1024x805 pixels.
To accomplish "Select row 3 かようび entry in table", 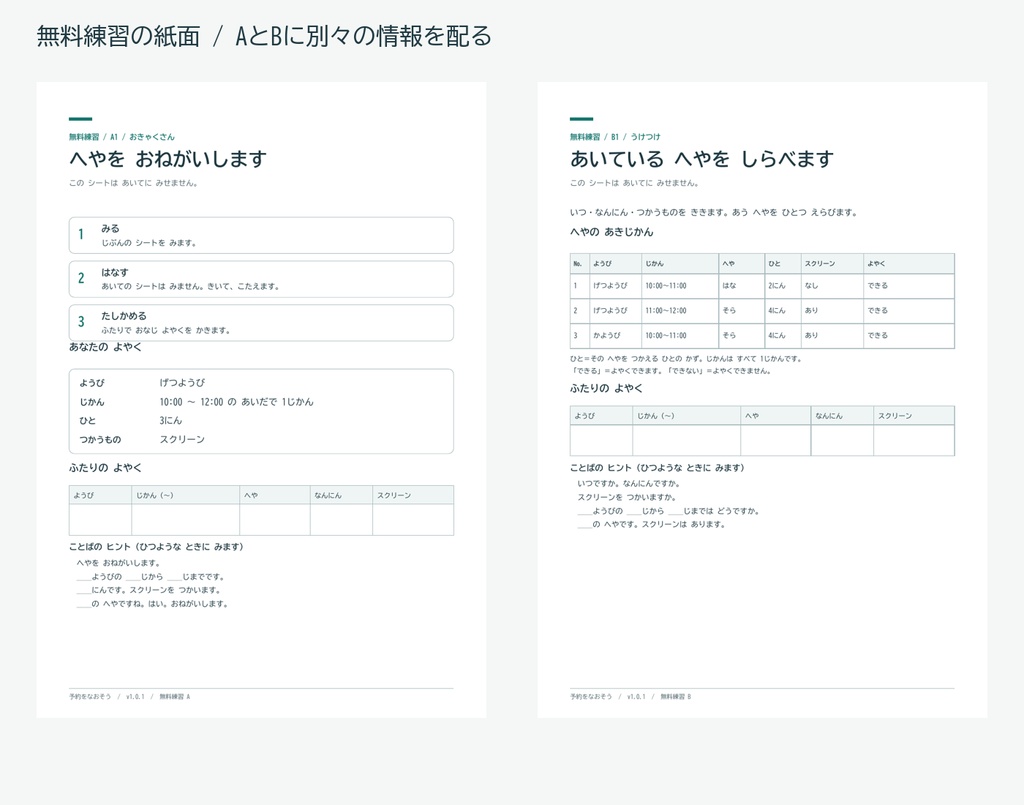I will click(x=762, y=336).
